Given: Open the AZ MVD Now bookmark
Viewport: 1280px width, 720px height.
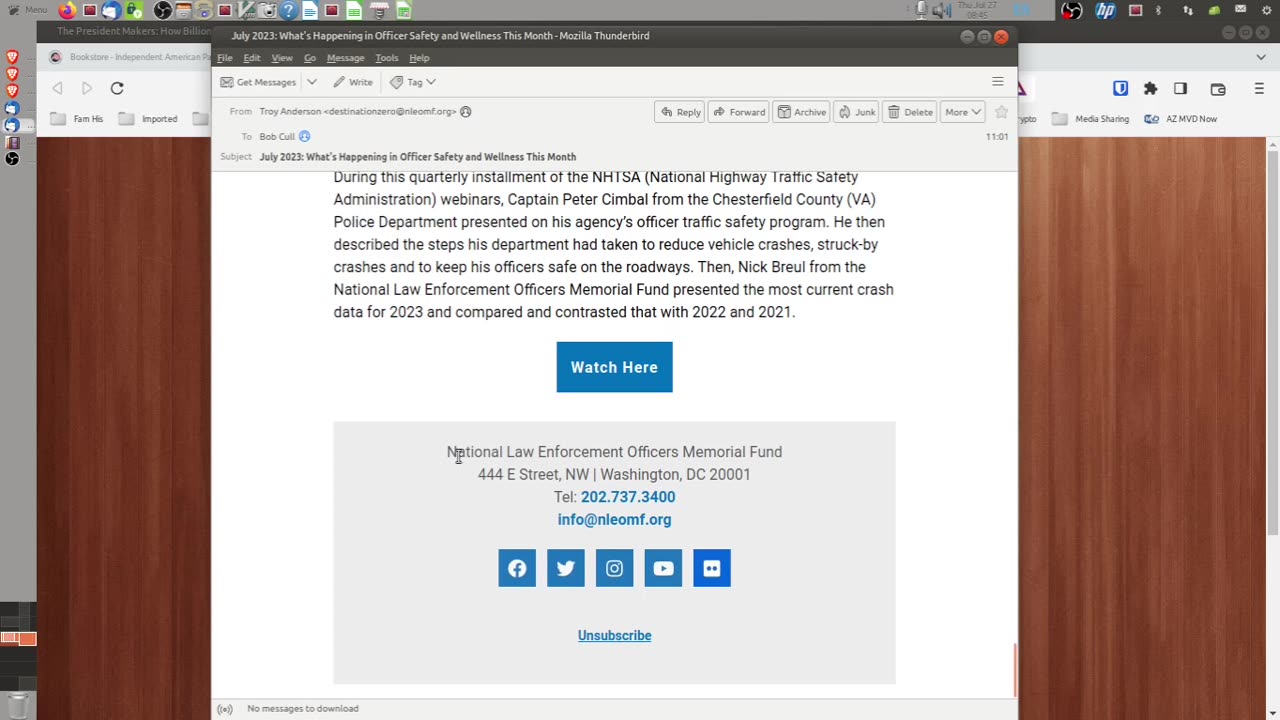Looking at the screenshot, I should (1180, 119).
